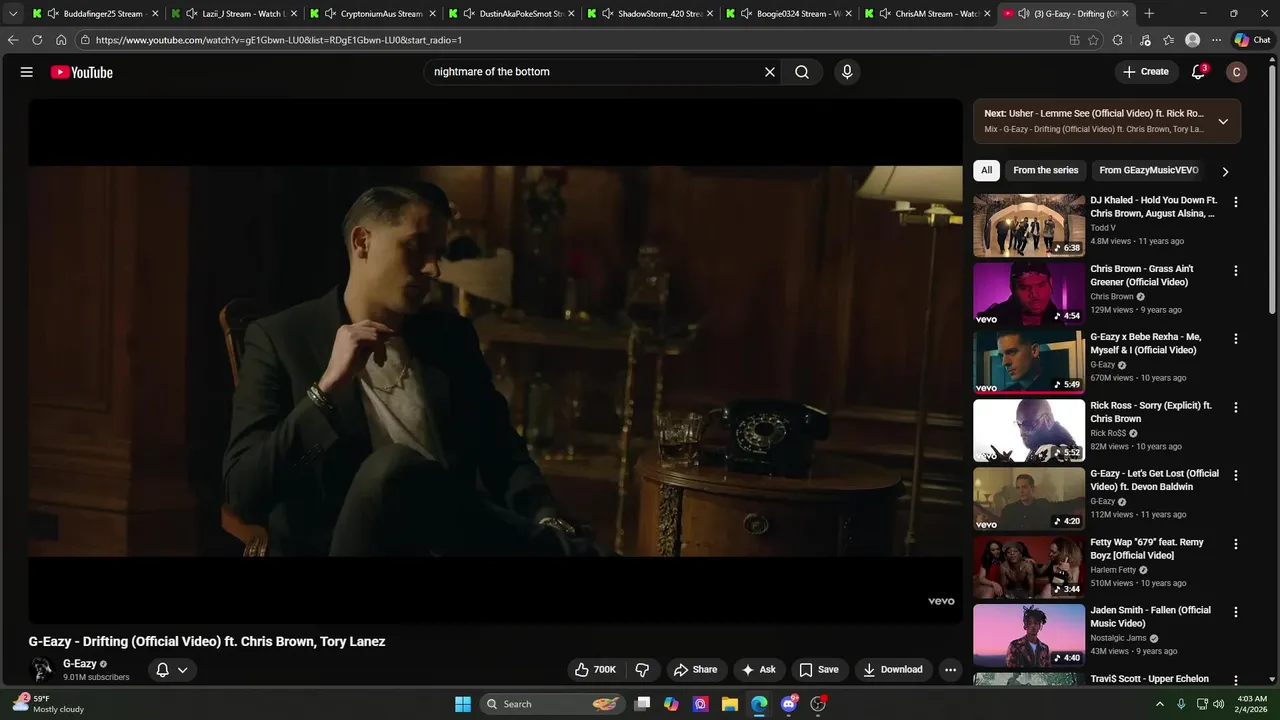Open File Explorer from taskbar

[x=730, y=704]
